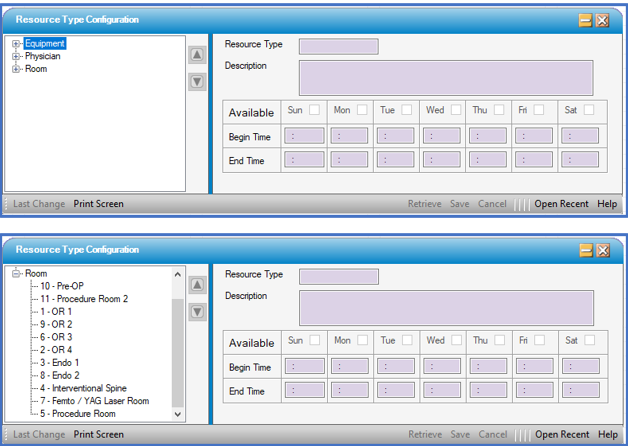Enable the Mon checkbox in the collapsed-tree window
The width and height of the screenshot is (628, 446).
click(x=362, y=110)
